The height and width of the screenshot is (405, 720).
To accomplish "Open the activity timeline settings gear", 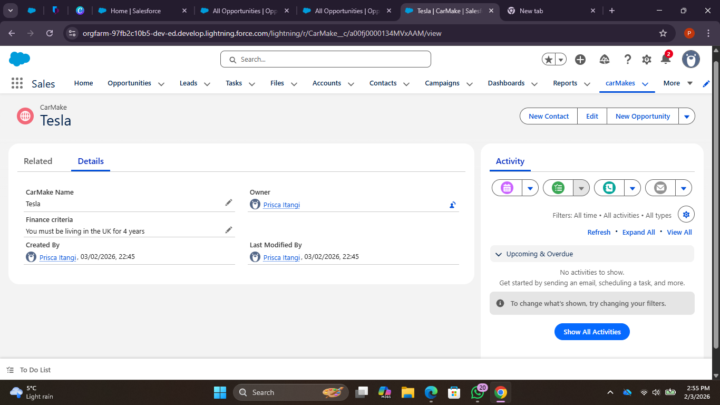I will click(x=686, y=214).
